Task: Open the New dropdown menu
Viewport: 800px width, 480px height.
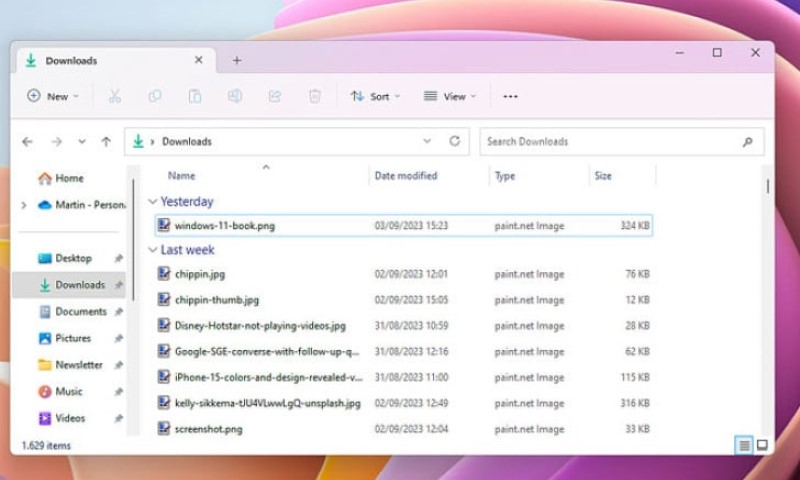Action: pyautogui.click(x=53, y=96)
